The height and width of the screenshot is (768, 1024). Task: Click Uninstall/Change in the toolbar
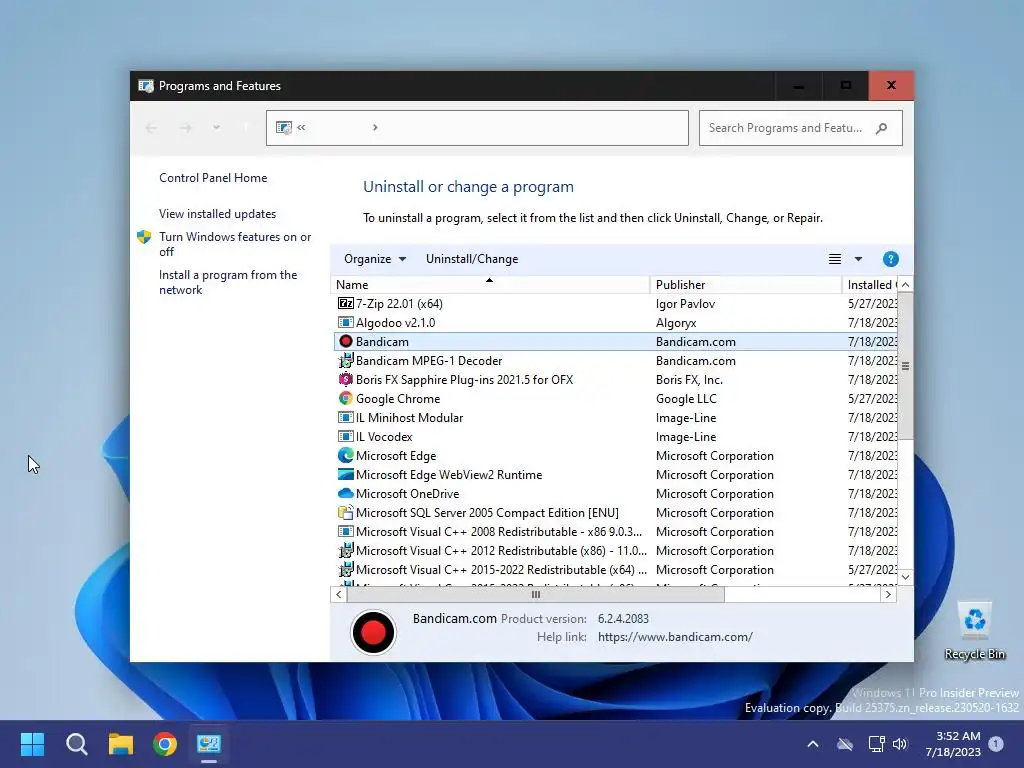(472, 259)
